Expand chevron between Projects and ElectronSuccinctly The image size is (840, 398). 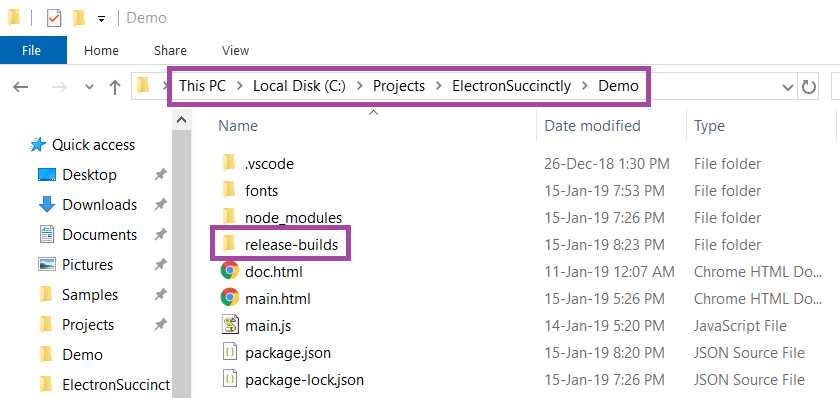pyautogui.click(x=439, y=87)
